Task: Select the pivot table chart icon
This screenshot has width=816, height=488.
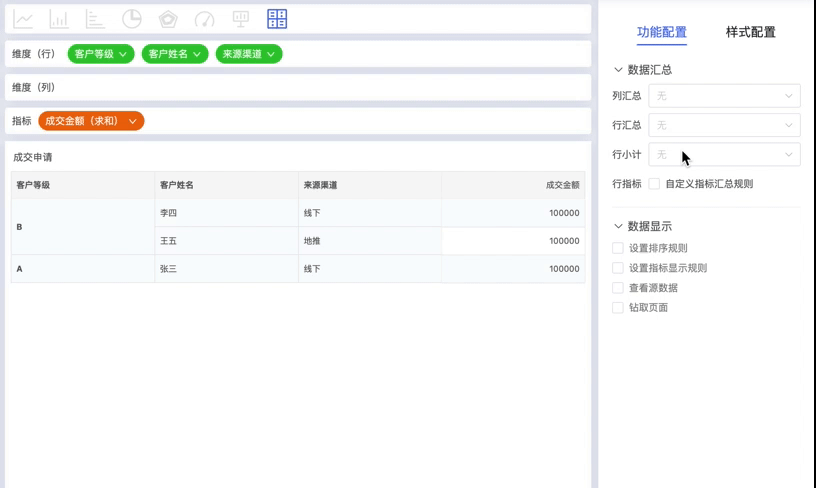Action: tap(277, 19)
